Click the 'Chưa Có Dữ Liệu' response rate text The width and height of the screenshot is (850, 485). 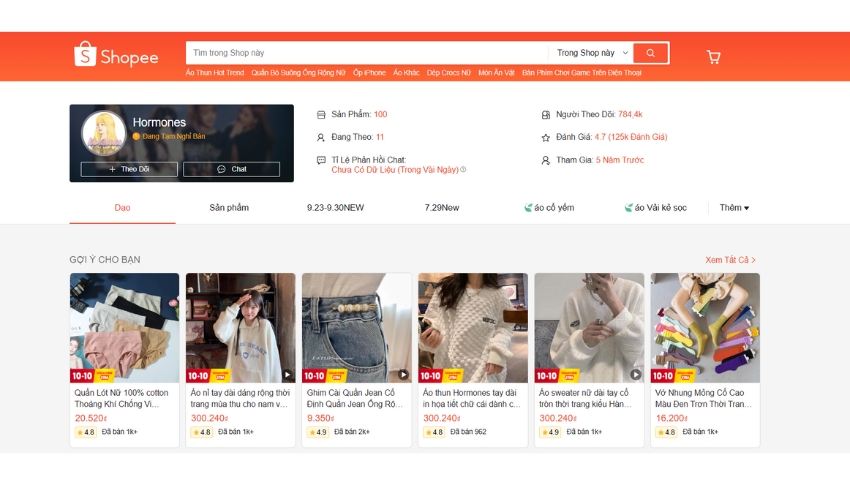[x=395, y=170]
